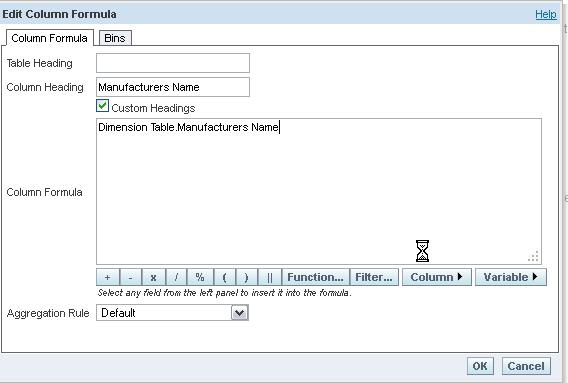Click the formula box resize grip
The width and height of the screenshot is (568, 383).
tap(533, 256)
